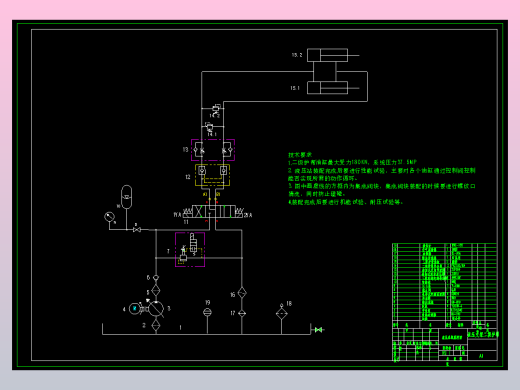Click the accumulator symbol above the gauge line

coord(126,197)
